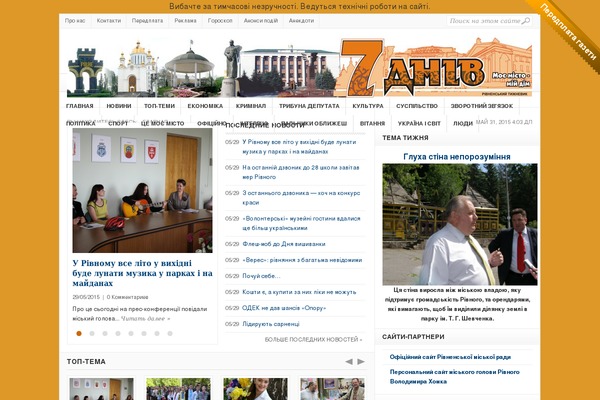
Task: Open the 'Контакти' page
Action: pyautogui.click(x=109, y=21)
